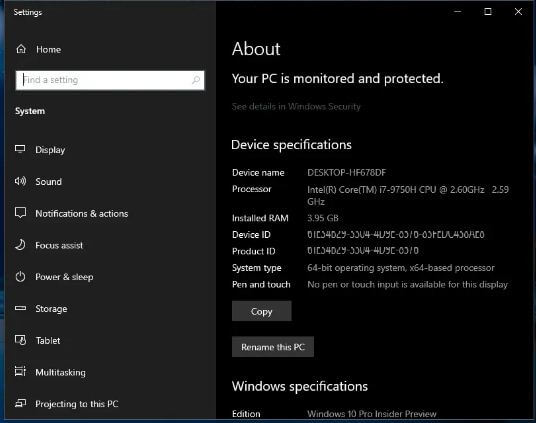The height and width of the screenshot is (423, 536).
Task: Select No pen or touch input text
Action: click(407, 285)
